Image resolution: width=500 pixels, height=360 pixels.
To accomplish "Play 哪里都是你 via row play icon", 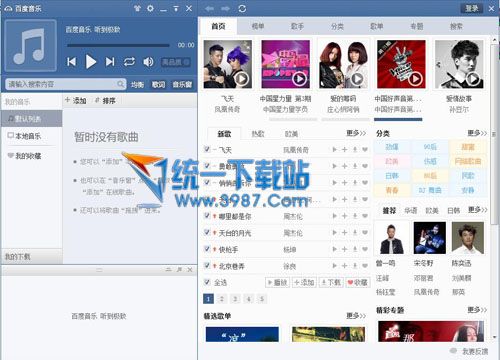I will pos(334,216).
